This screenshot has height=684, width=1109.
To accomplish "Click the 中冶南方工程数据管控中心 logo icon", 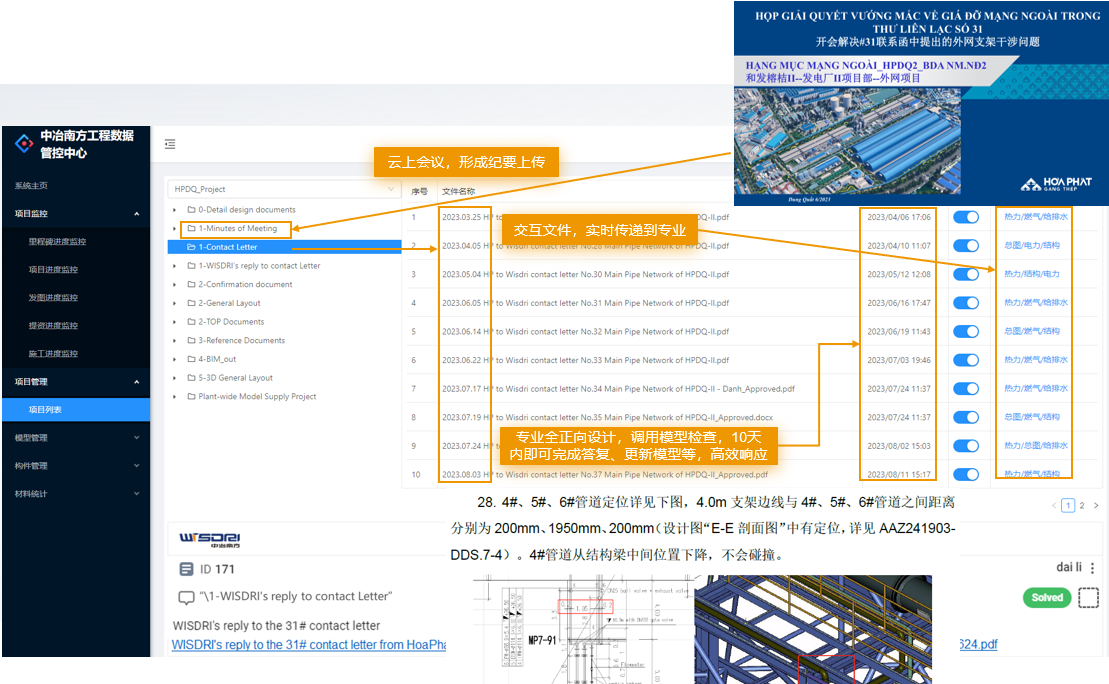I will pos(24,144).
